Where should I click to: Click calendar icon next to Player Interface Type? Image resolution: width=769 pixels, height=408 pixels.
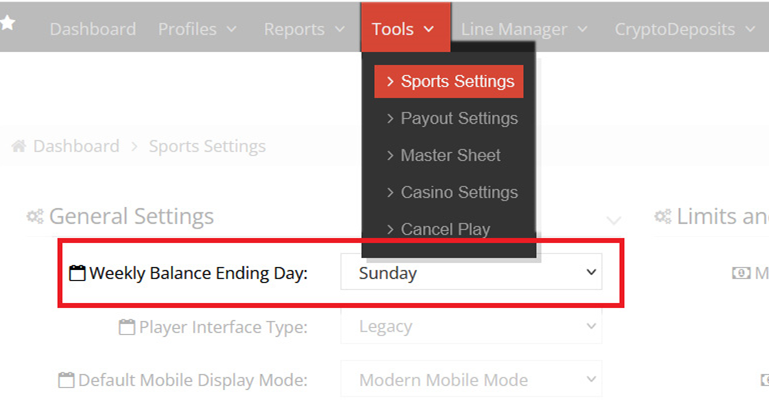[x=126, y=327]
